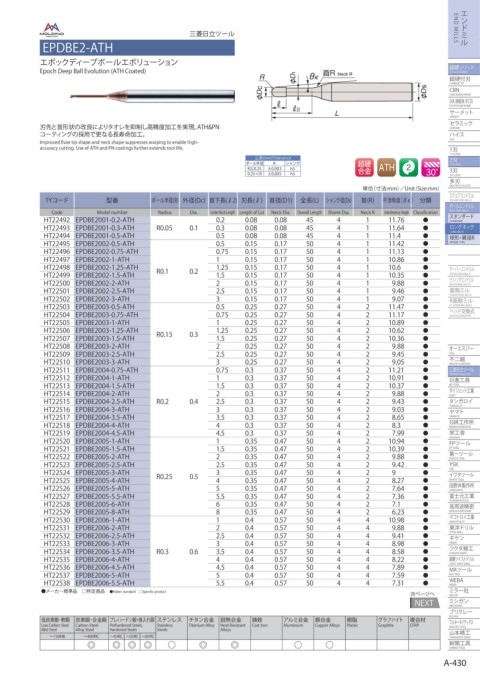The height and width of the screenshot is (677, 480).
Task: Open the 新開工具 maker tab
Action: (x=464, y=644)
